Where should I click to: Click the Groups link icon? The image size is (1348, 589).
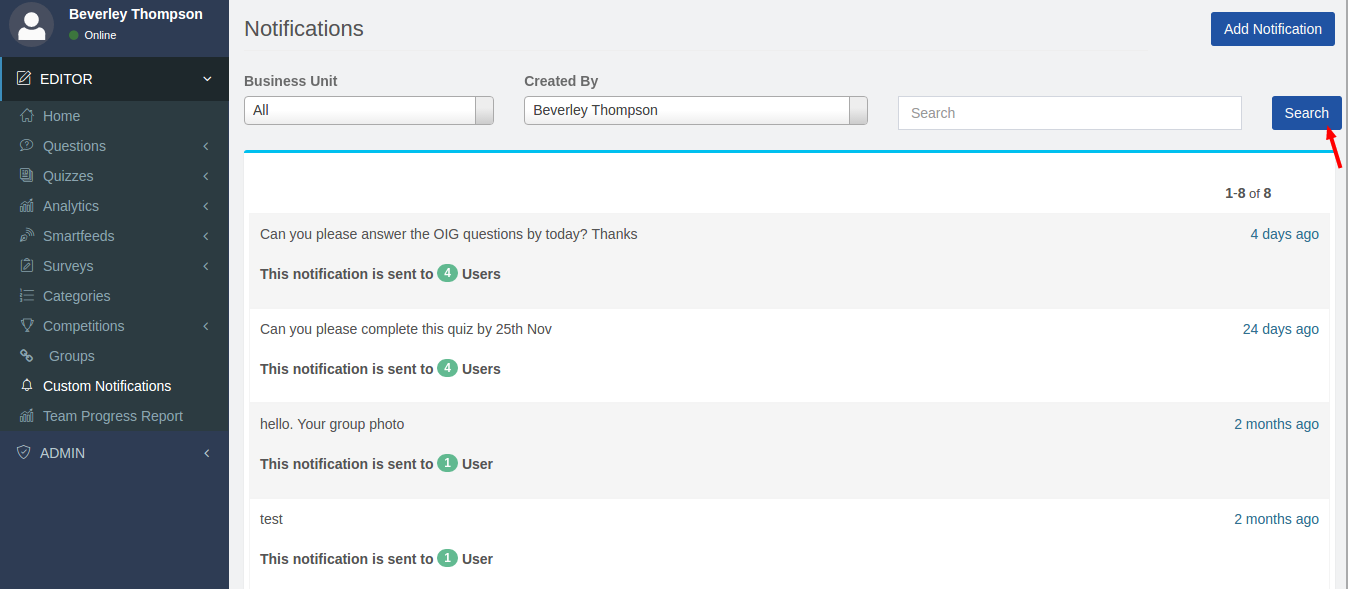click(x=27, y=356)
